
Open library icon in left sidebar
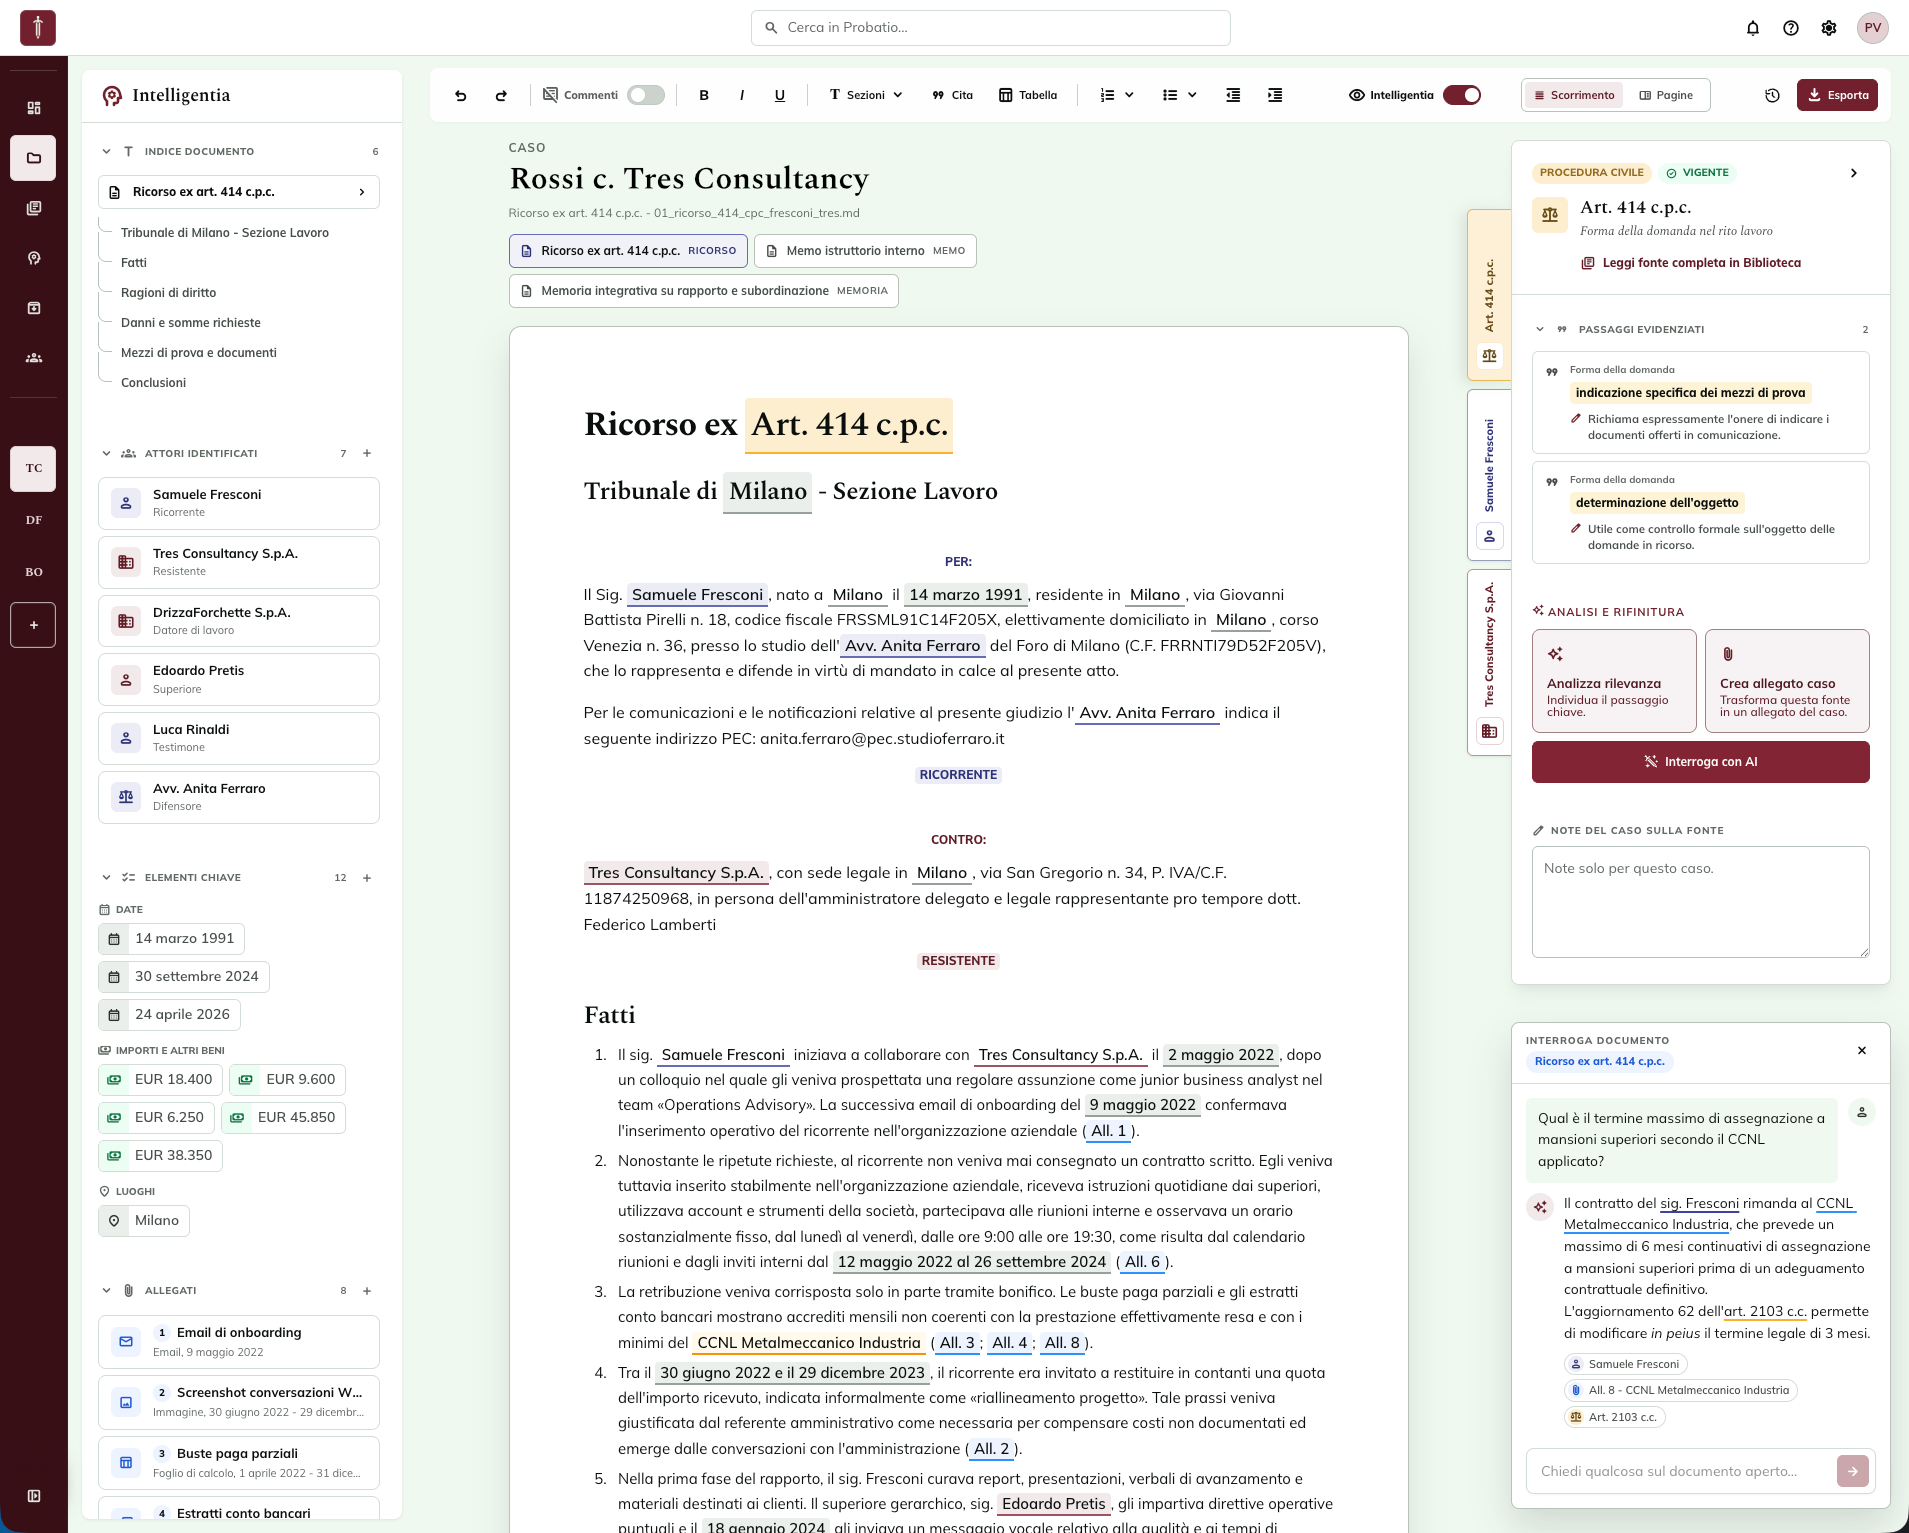[34, 208]
